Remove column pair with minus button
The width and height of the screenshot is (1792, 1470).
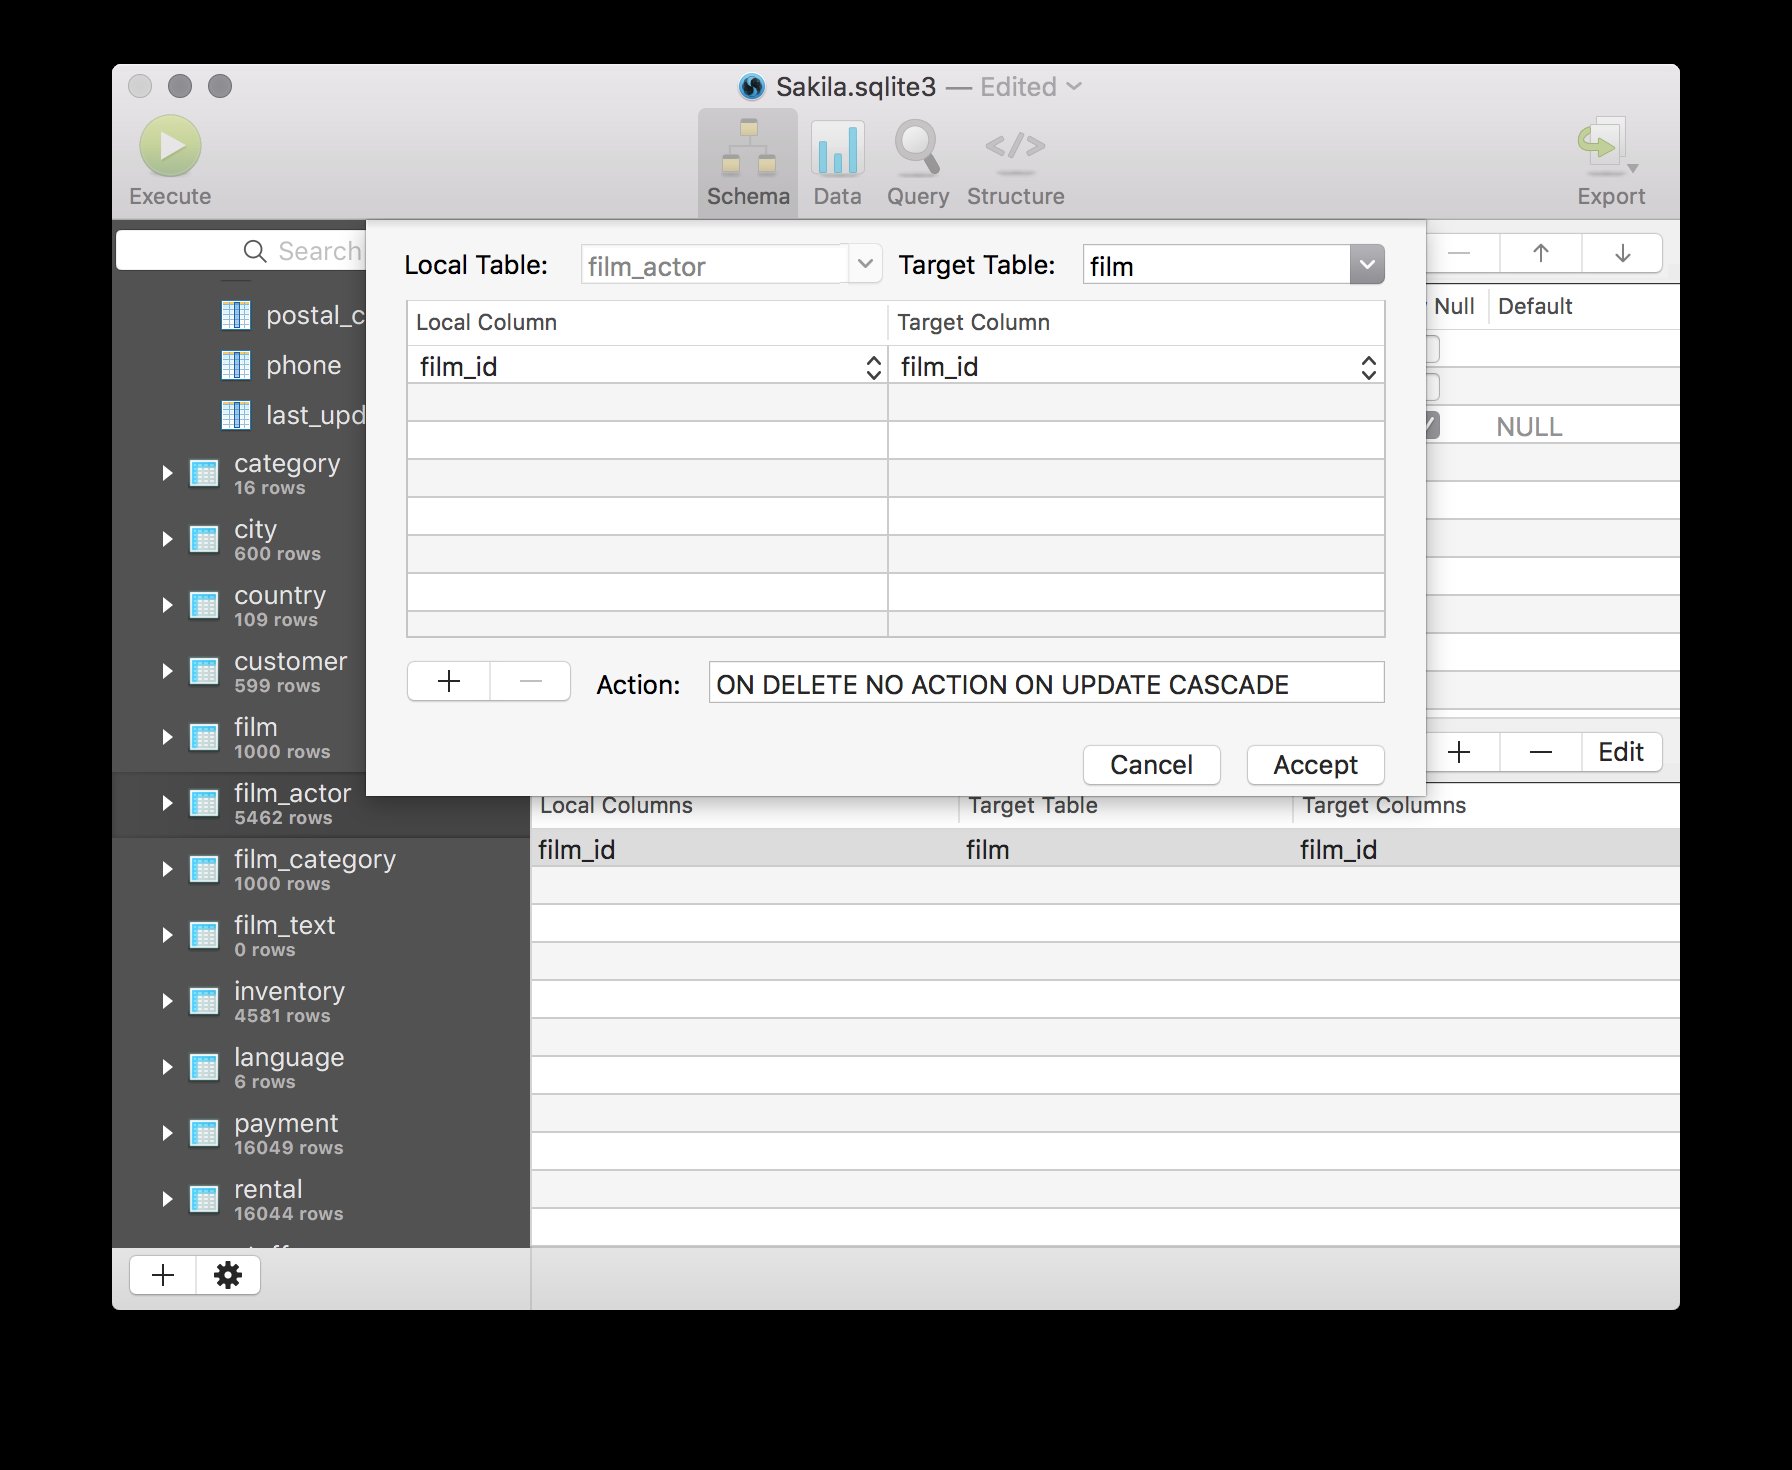[531, 681]
